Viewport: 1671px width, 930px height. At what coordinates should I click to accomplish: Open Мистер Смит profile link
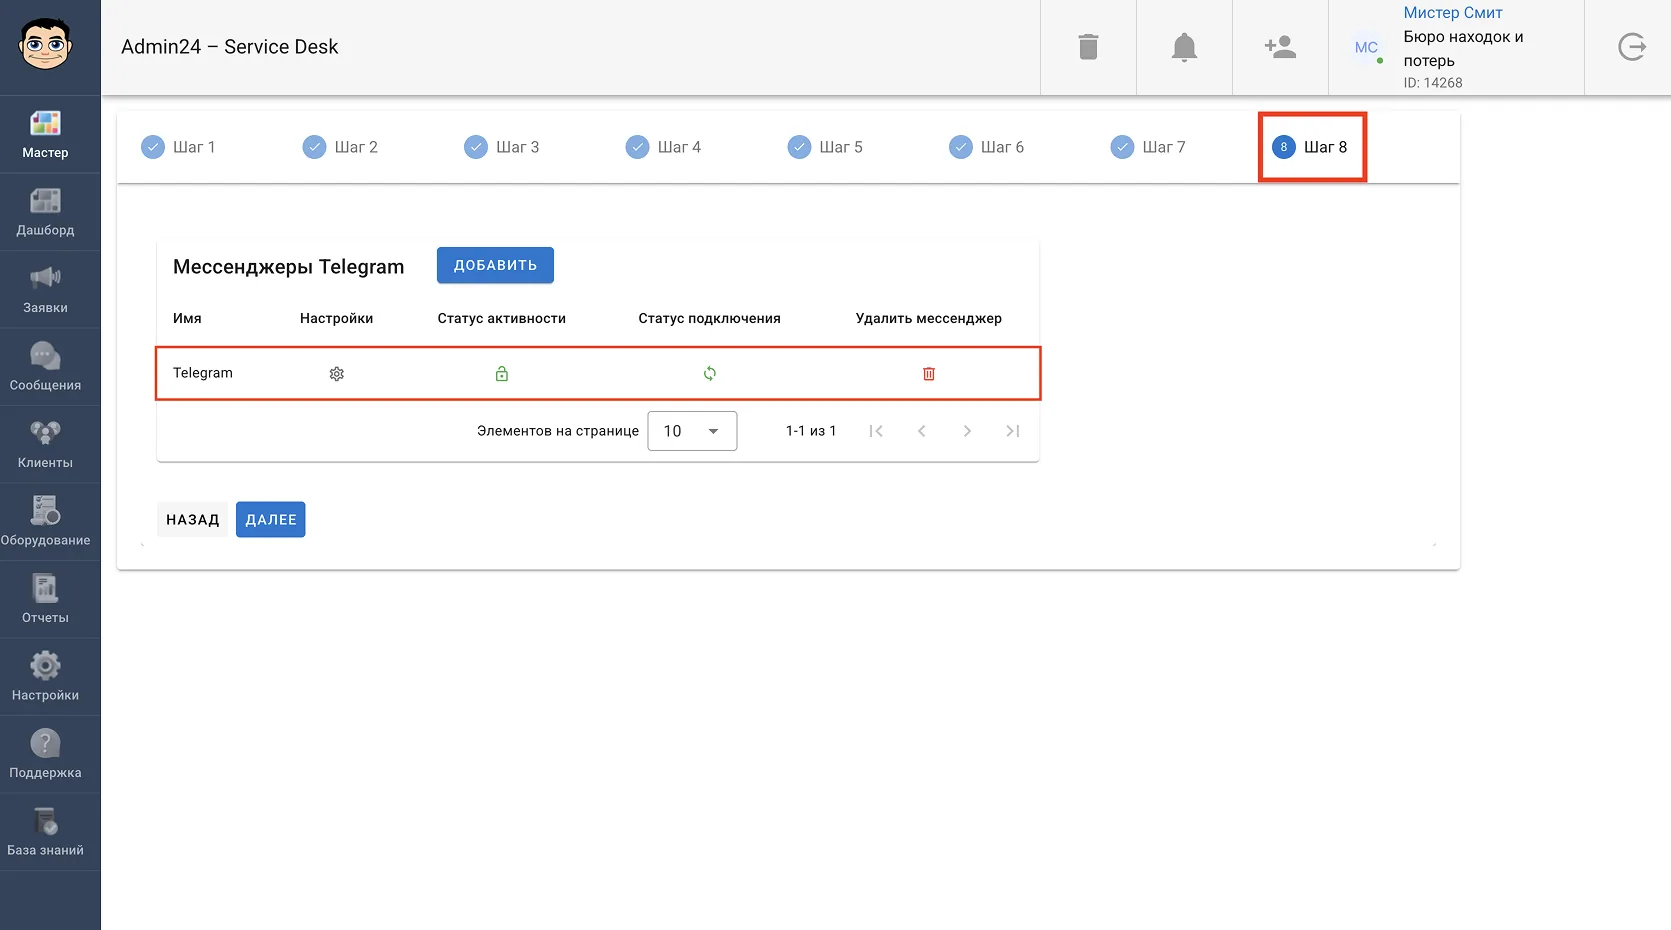1453,13
